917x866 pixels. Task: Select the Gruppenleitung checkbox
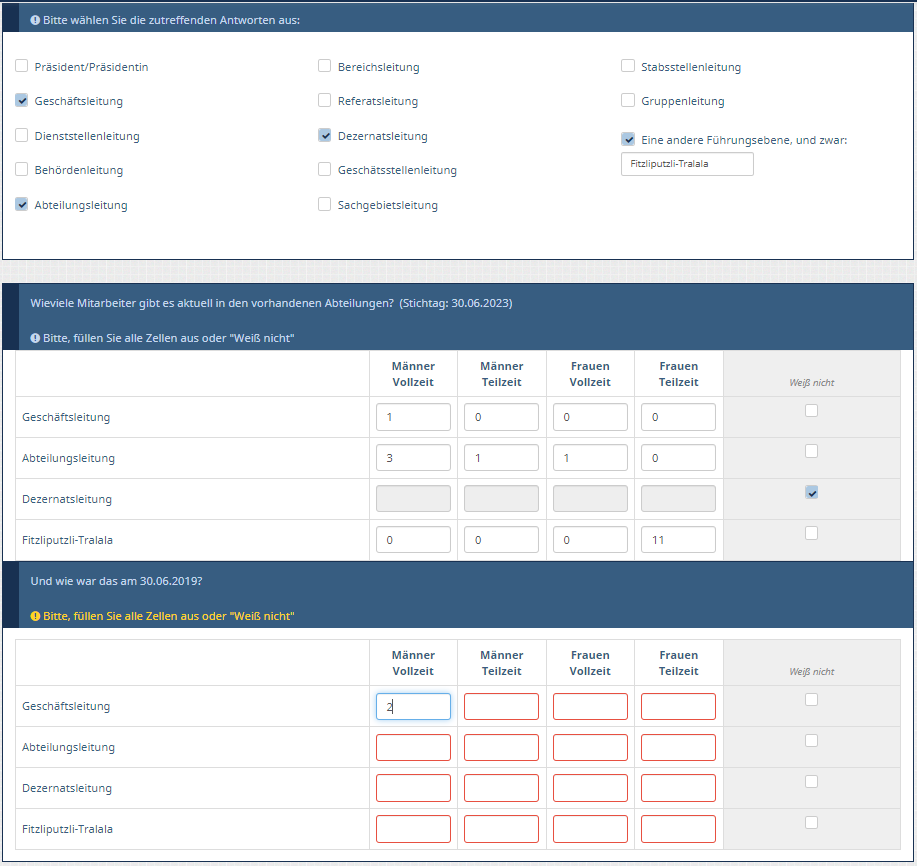pos(628,100)
